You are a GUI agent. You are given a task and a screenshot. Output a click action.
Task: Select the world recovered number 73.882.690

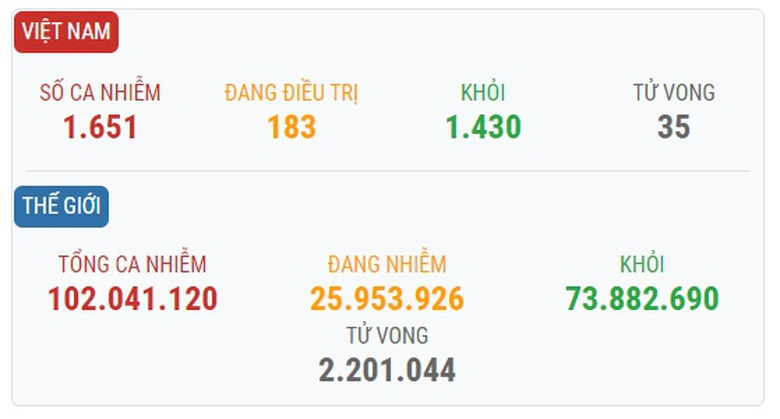[641, 299]
